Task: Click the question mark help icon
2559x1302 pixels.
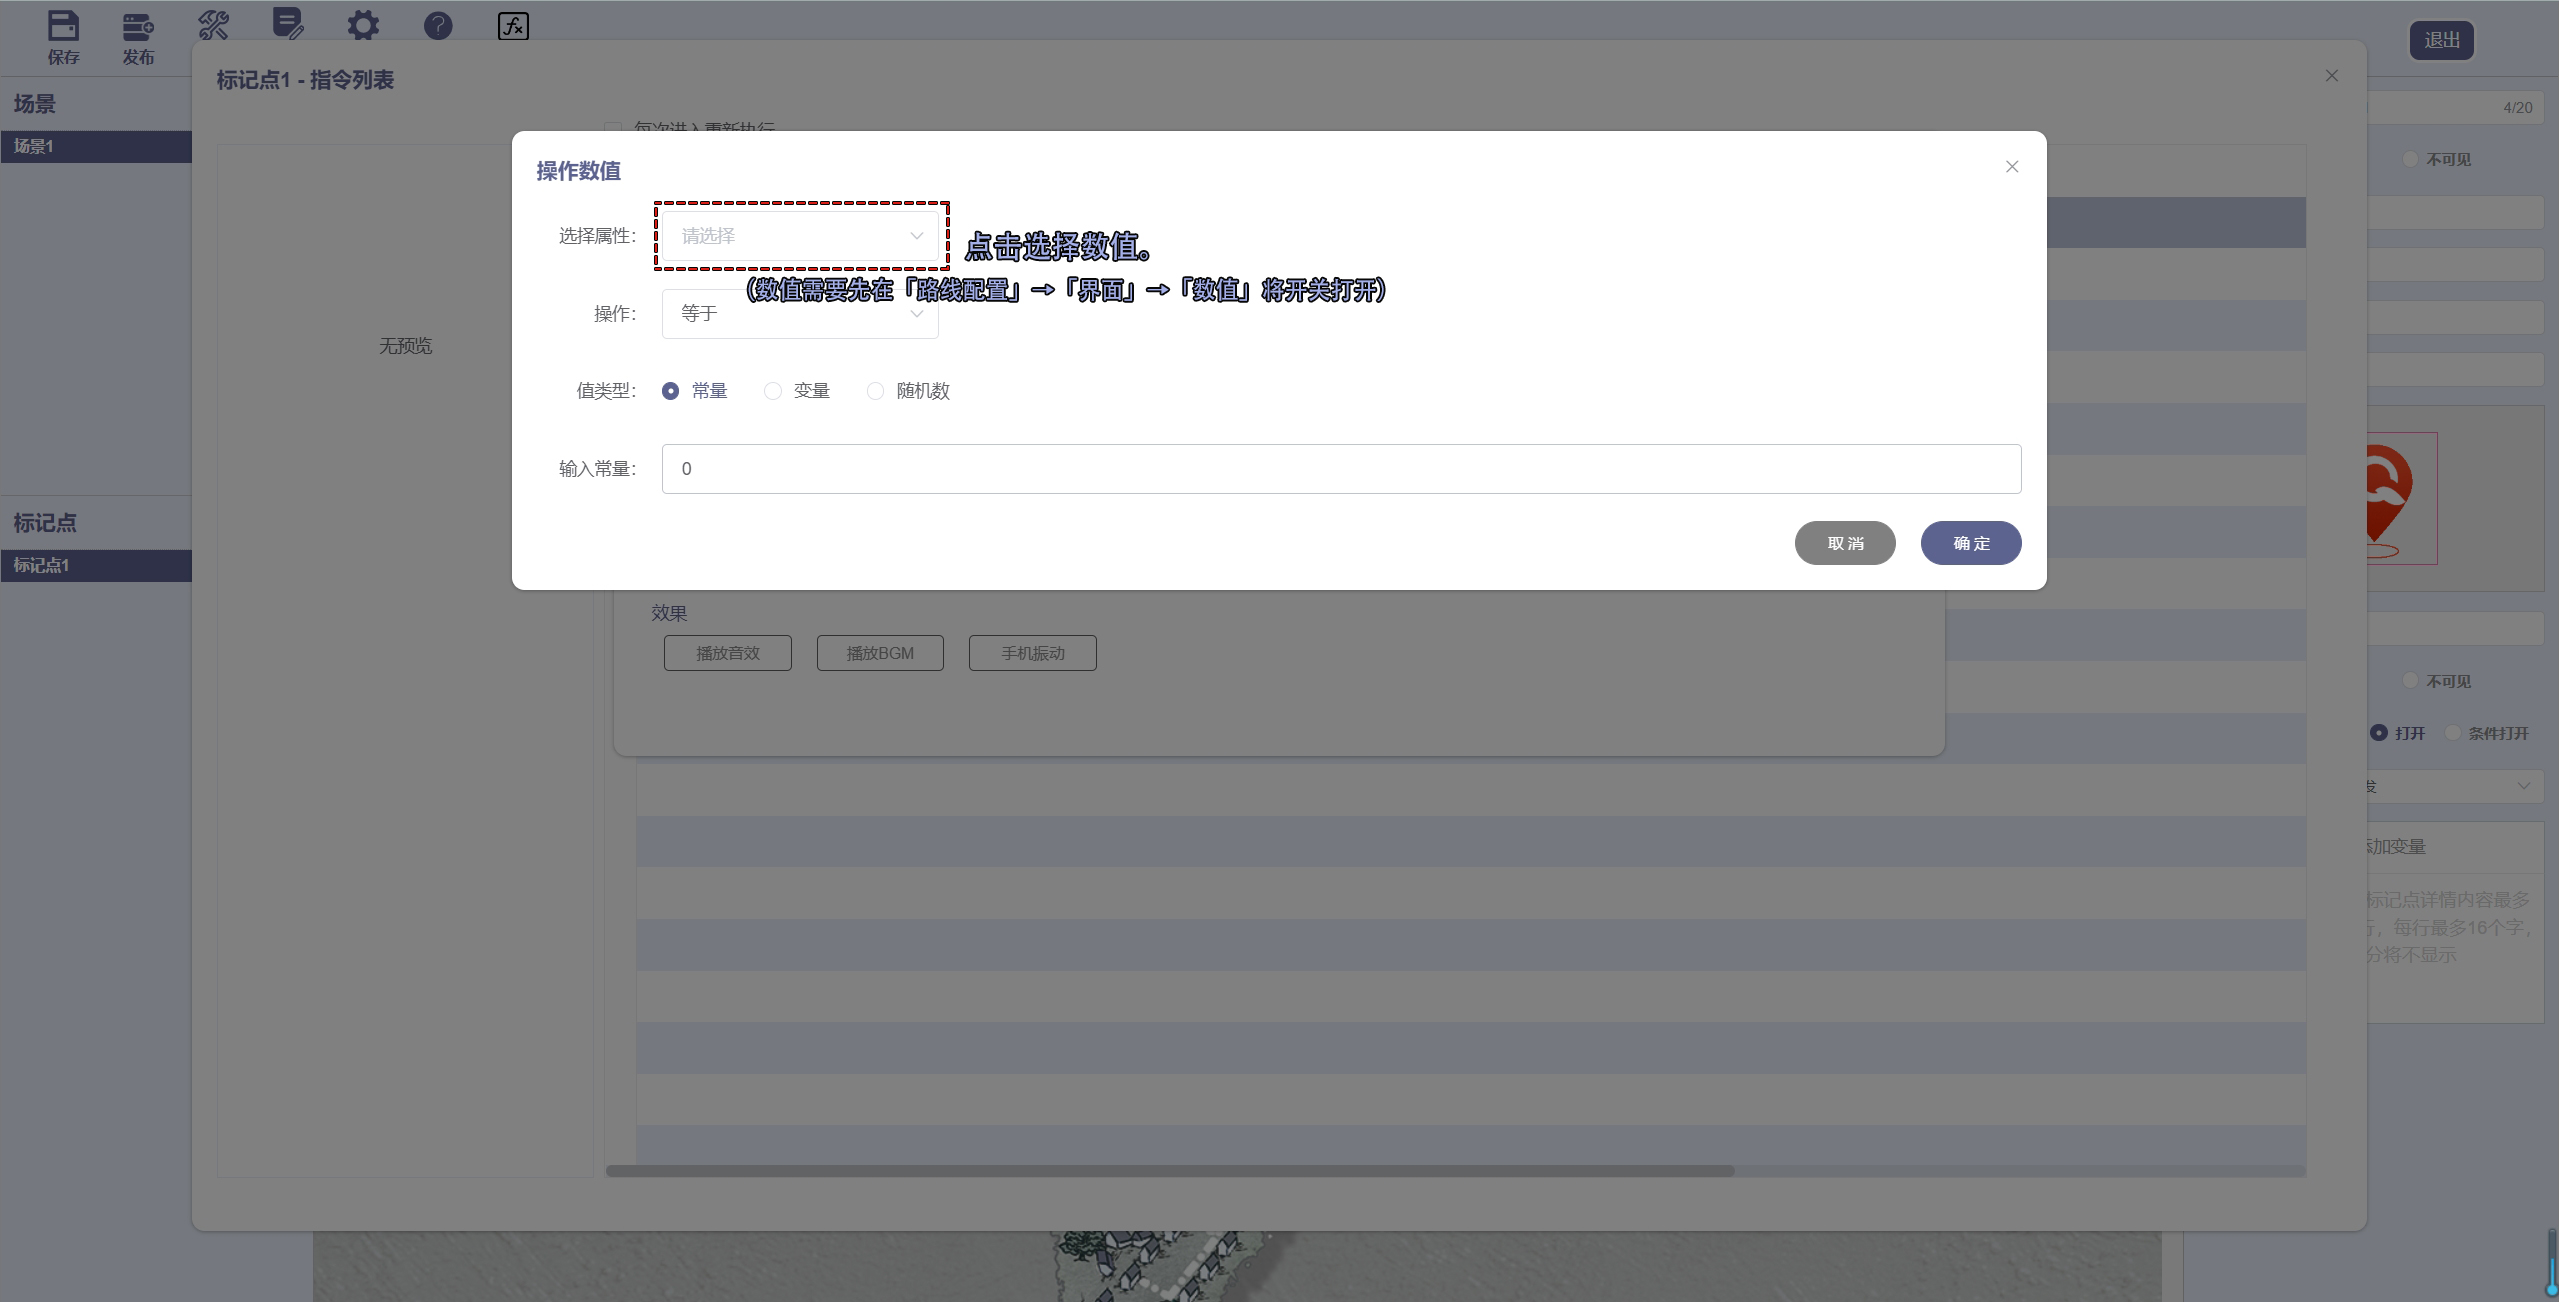Action: click(x=438, y=26)
